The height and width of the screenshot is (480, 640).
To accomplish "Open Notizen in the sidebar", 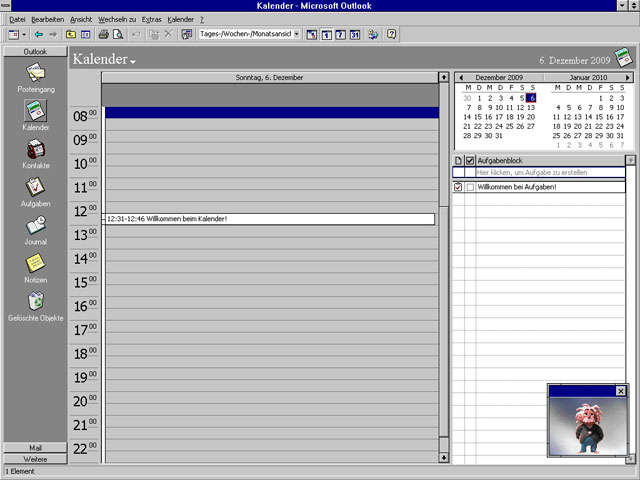I will pyautogui.click(x=35, y=266).
